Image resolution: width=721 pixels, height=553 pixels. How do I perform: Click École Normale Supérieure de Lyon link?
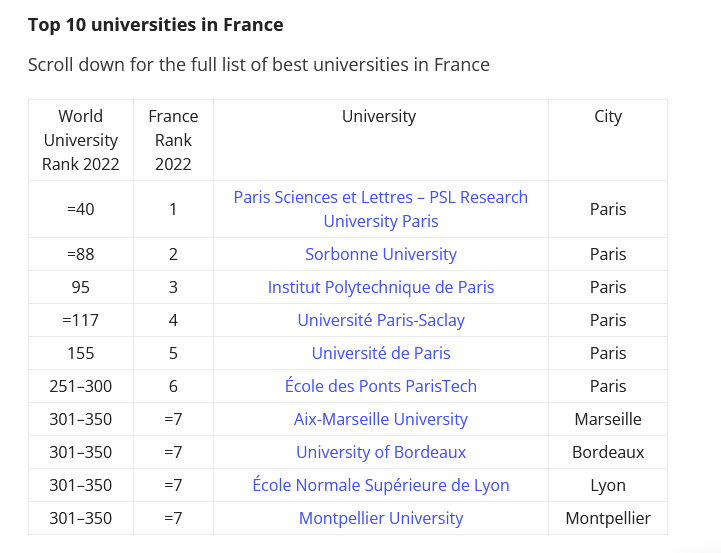coord(380,485)
